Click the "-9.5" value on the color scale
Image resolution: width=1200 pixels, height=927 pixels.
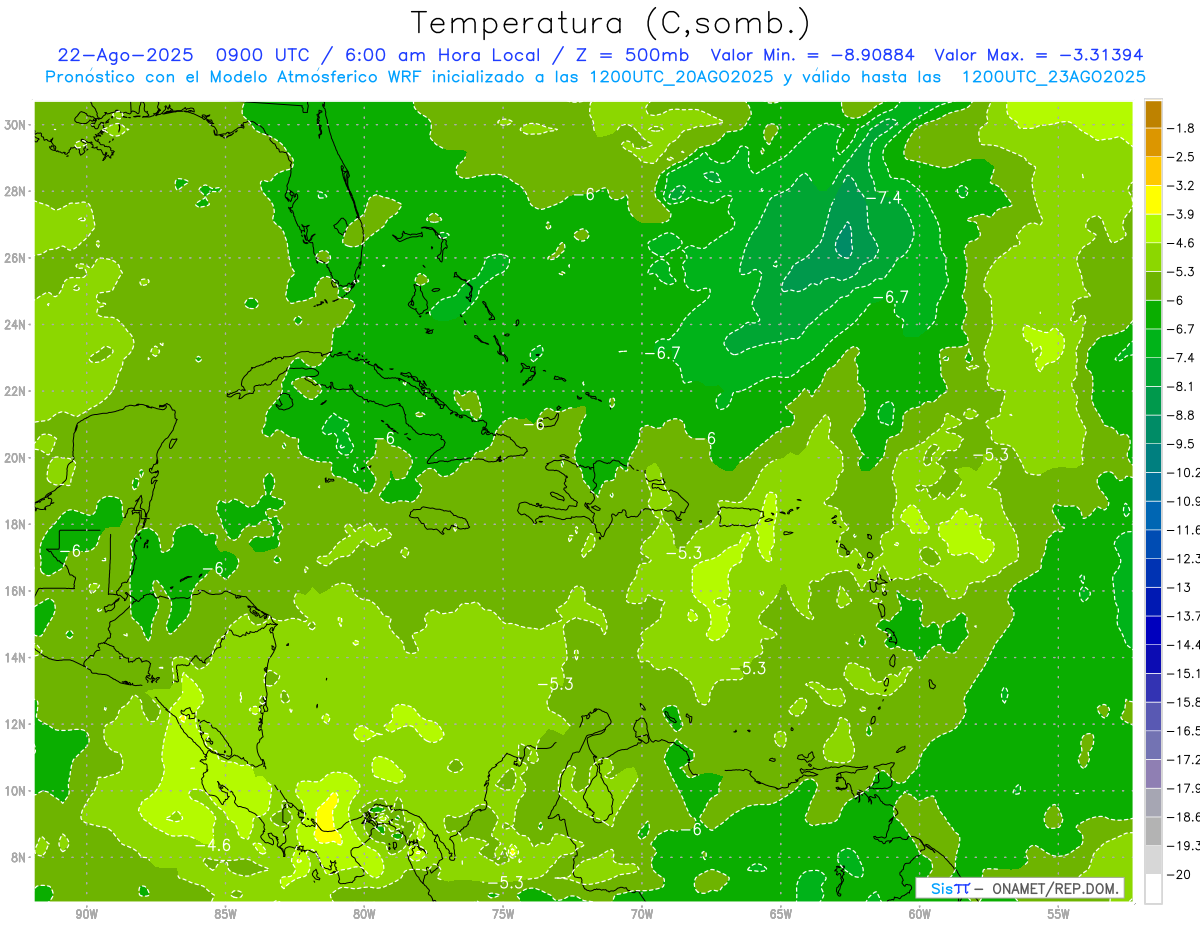click(x=1181, y=444)
